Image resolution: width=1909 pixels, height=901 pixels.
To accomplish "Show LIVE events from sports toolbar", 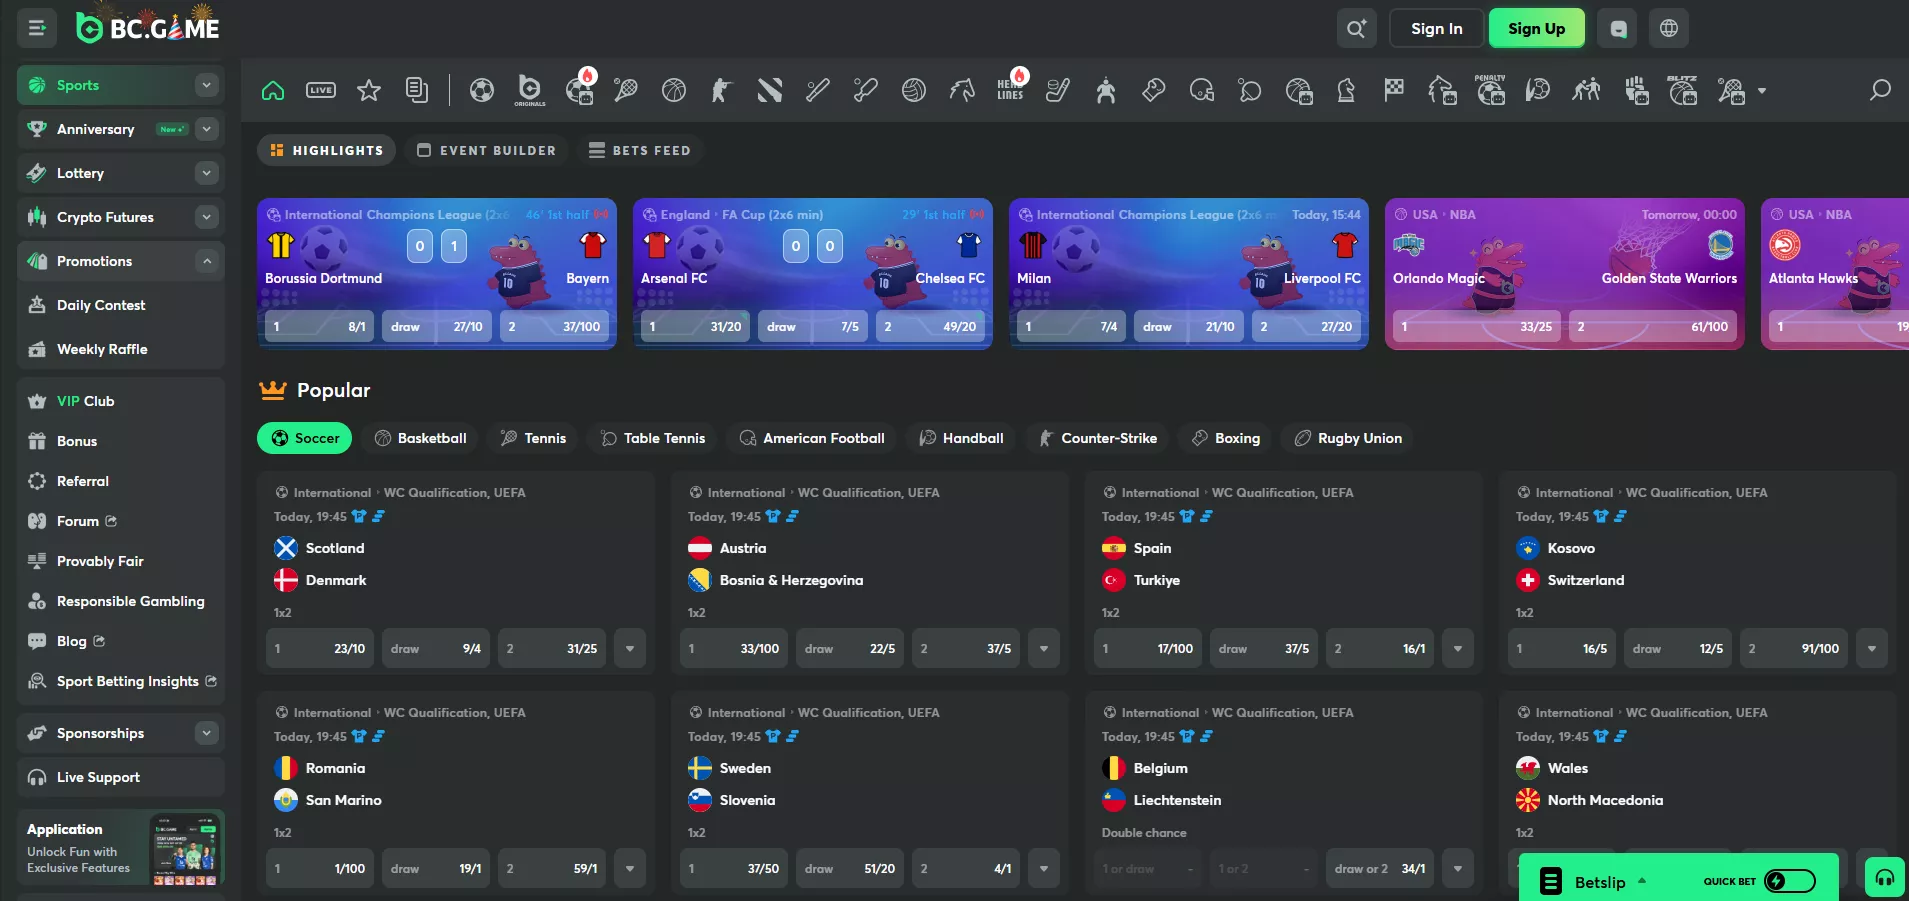I will (x=321, y=90).
